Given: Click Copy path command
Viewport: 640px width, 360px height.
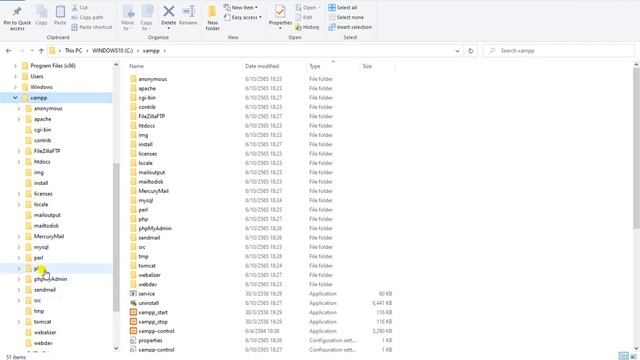Looking at the screenshot, I should 87,18.
